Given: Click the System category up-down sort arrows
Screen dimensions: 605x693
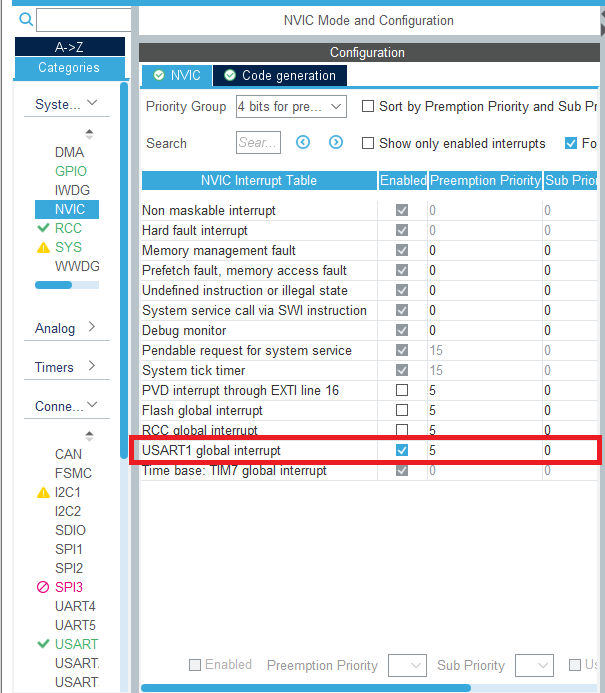Looking at the screenshot, I should click(89, 134).
